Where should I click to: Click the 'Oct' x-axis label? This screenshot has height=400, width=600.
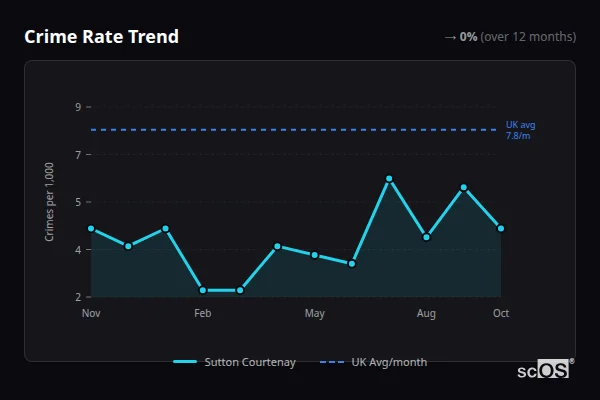pos(501,313)
